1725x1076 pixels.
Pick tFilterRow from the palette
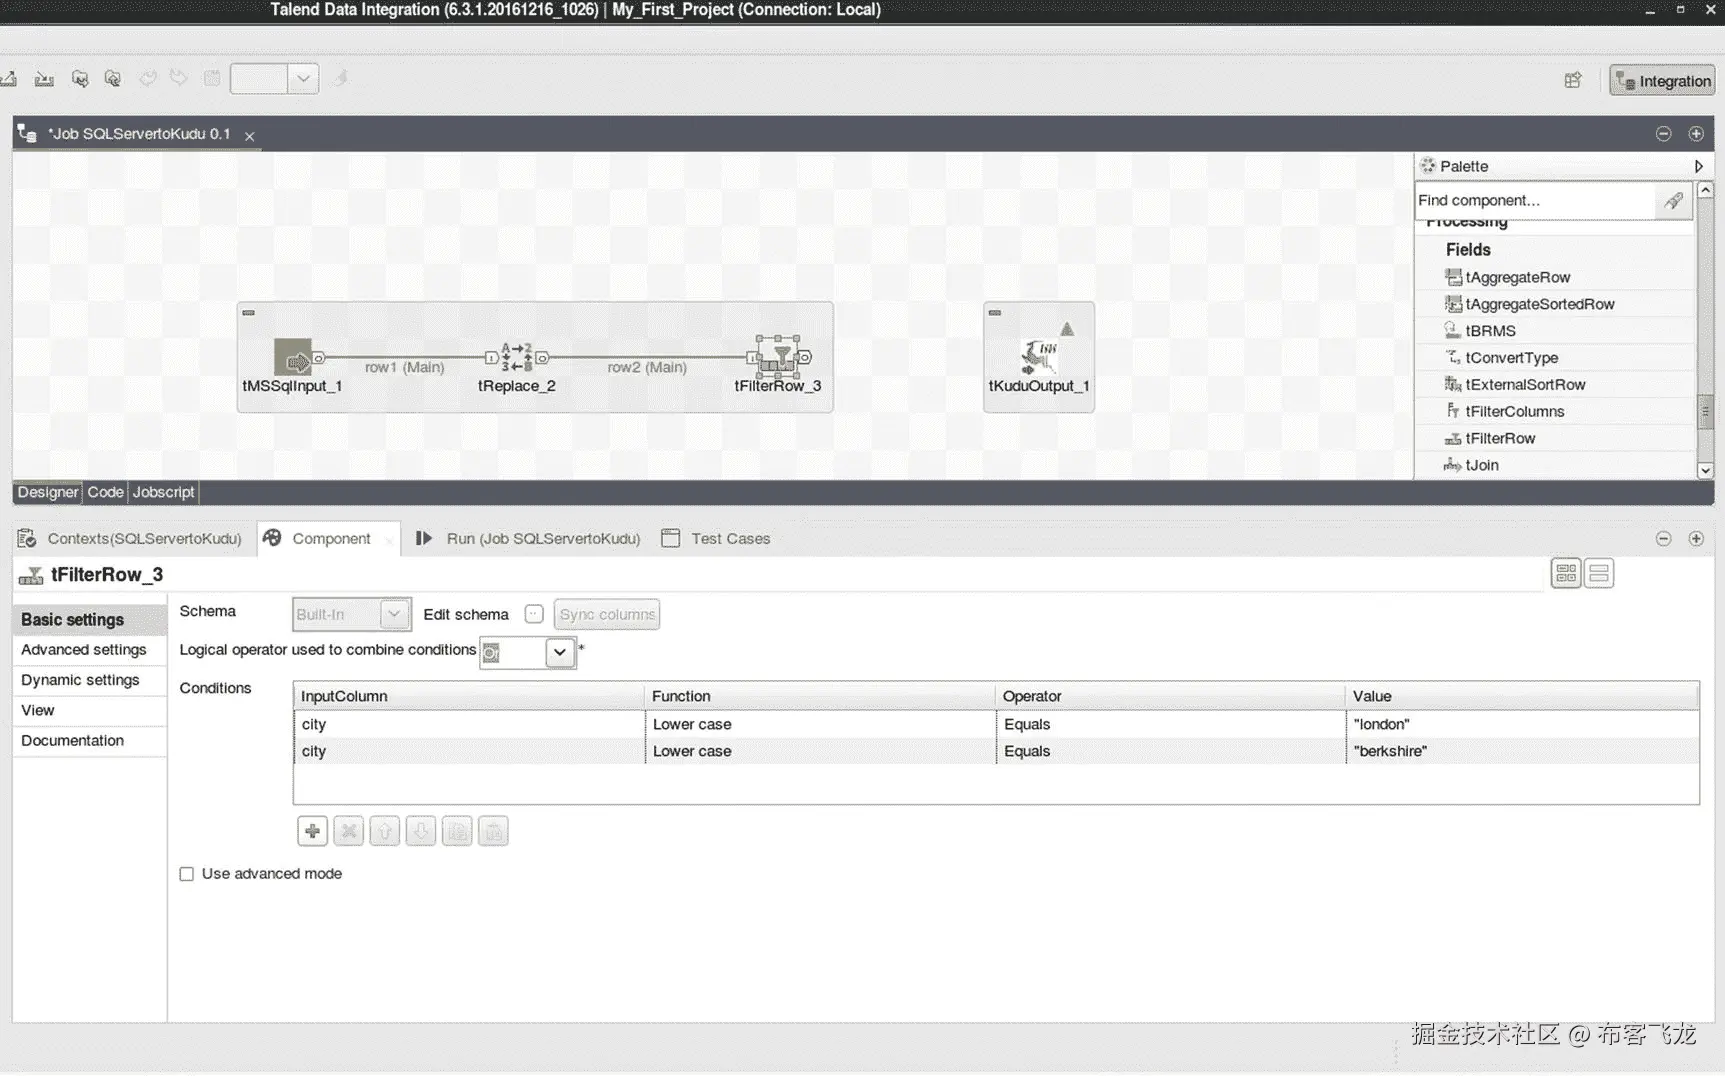pos(1490,439)
